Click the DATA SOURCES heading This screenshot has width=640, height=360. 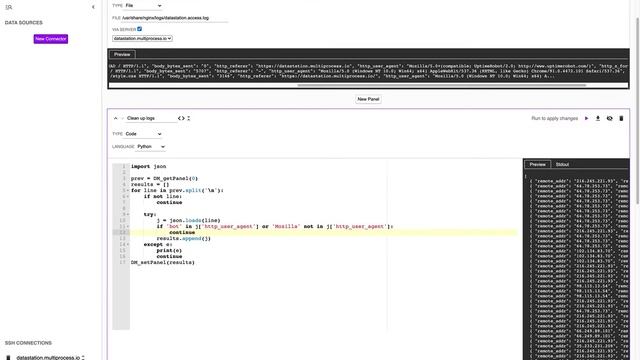(x=24, y=23)
